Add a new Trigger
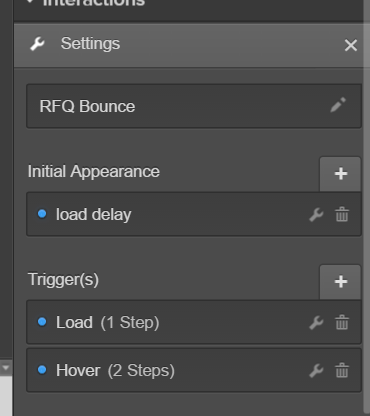This screenshot has width=370, height=416. [340, 282]
